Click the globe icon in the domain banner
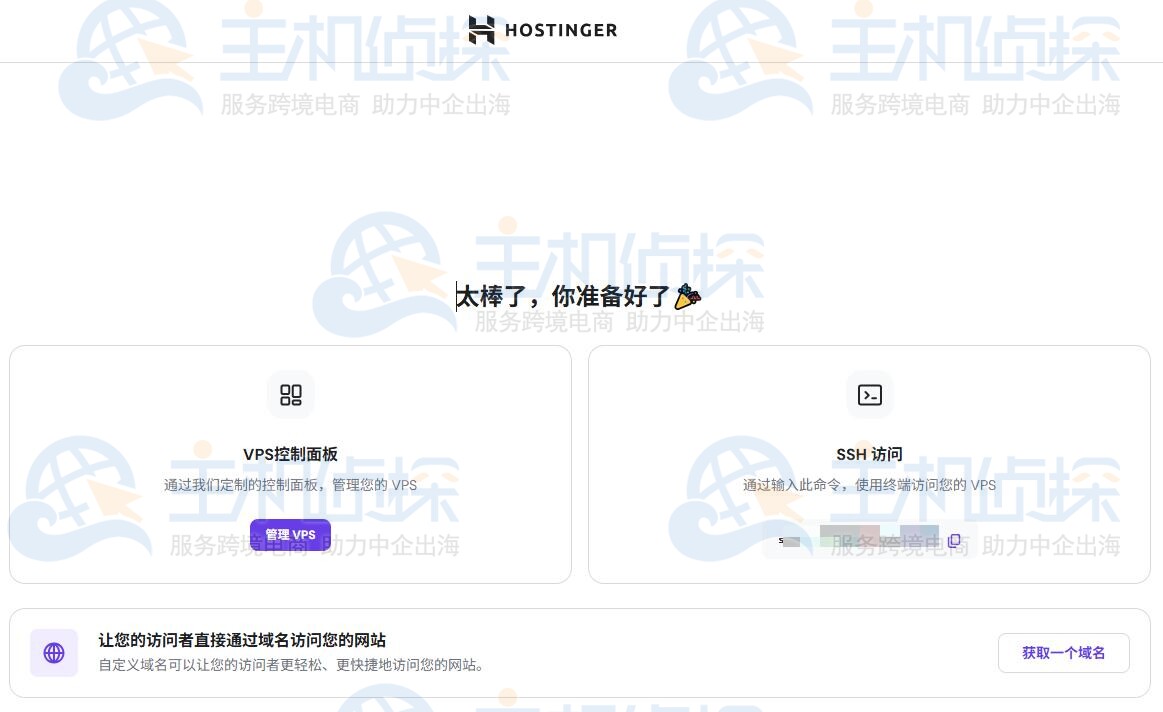The width and height of the screenshot is (1163, 712). tap(54, 652)
